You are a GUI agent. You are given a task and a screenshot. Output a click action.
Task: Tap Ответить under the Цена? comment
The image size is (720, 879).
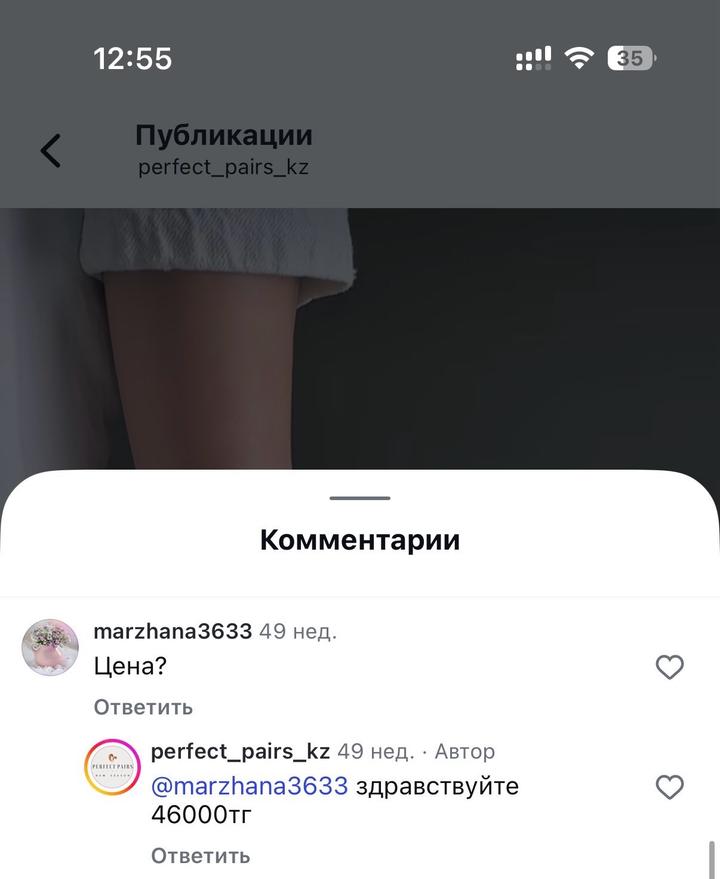143,707
